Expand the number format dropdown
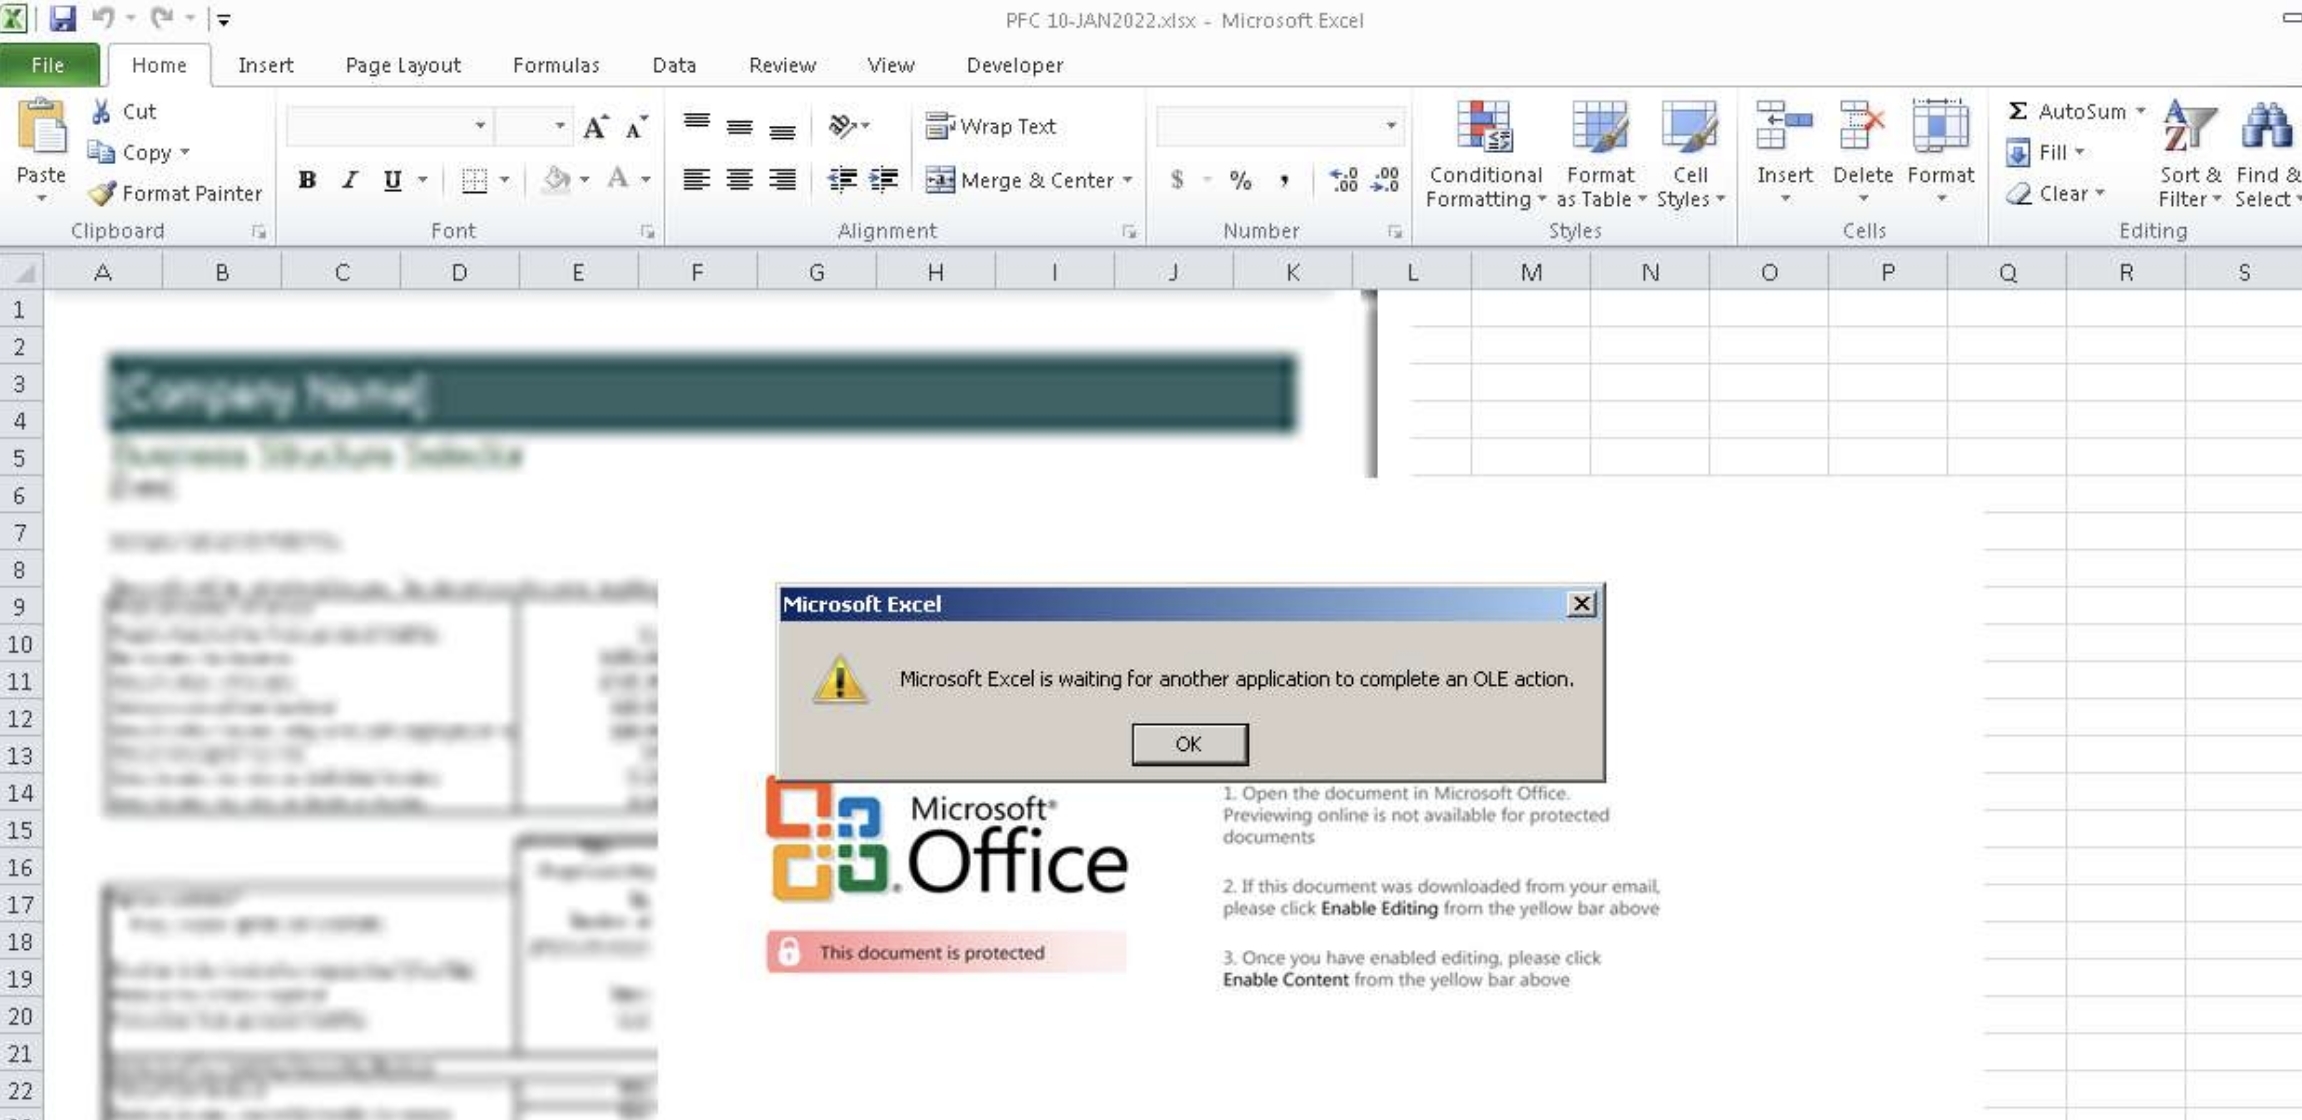This screenshot has width=2302, height=1120. click(x=1391, y=126)
